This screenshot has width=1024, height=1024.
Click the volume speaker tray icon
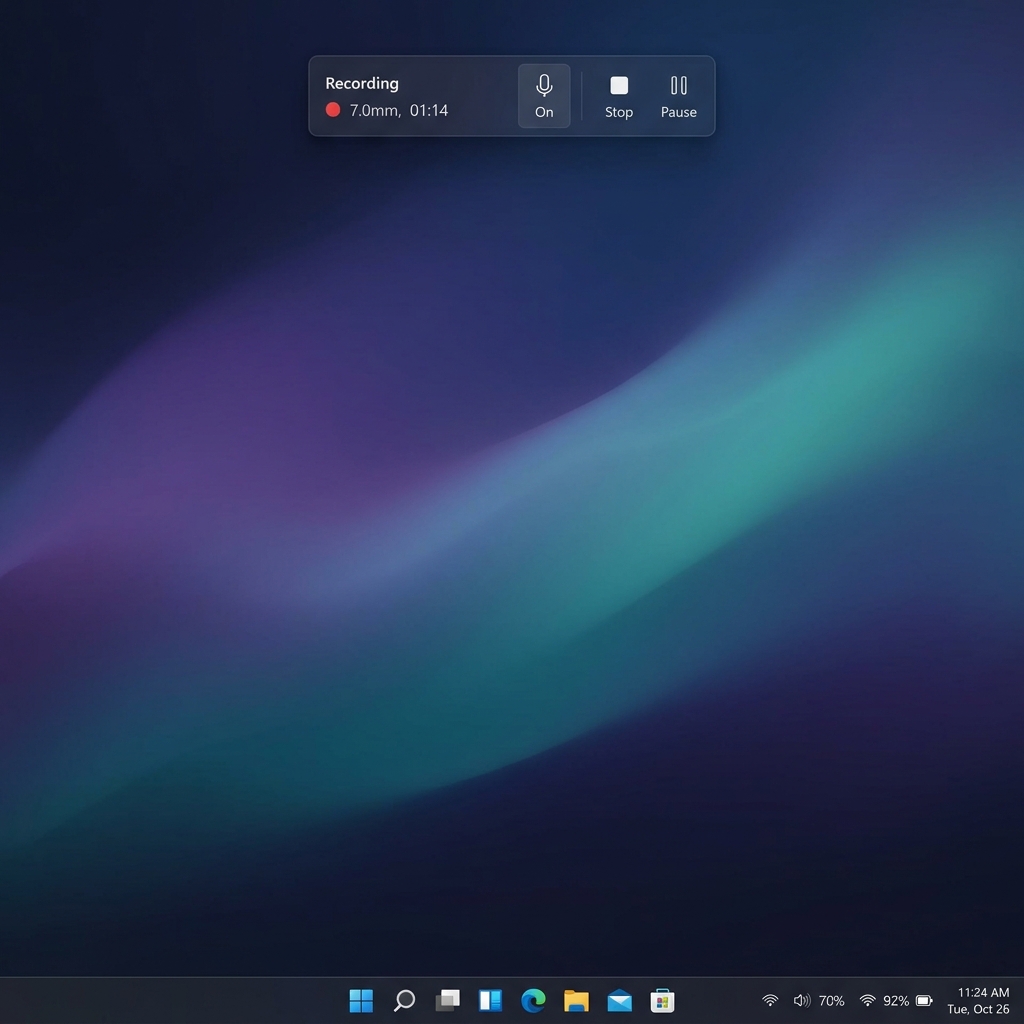(x=801, y=1000)
